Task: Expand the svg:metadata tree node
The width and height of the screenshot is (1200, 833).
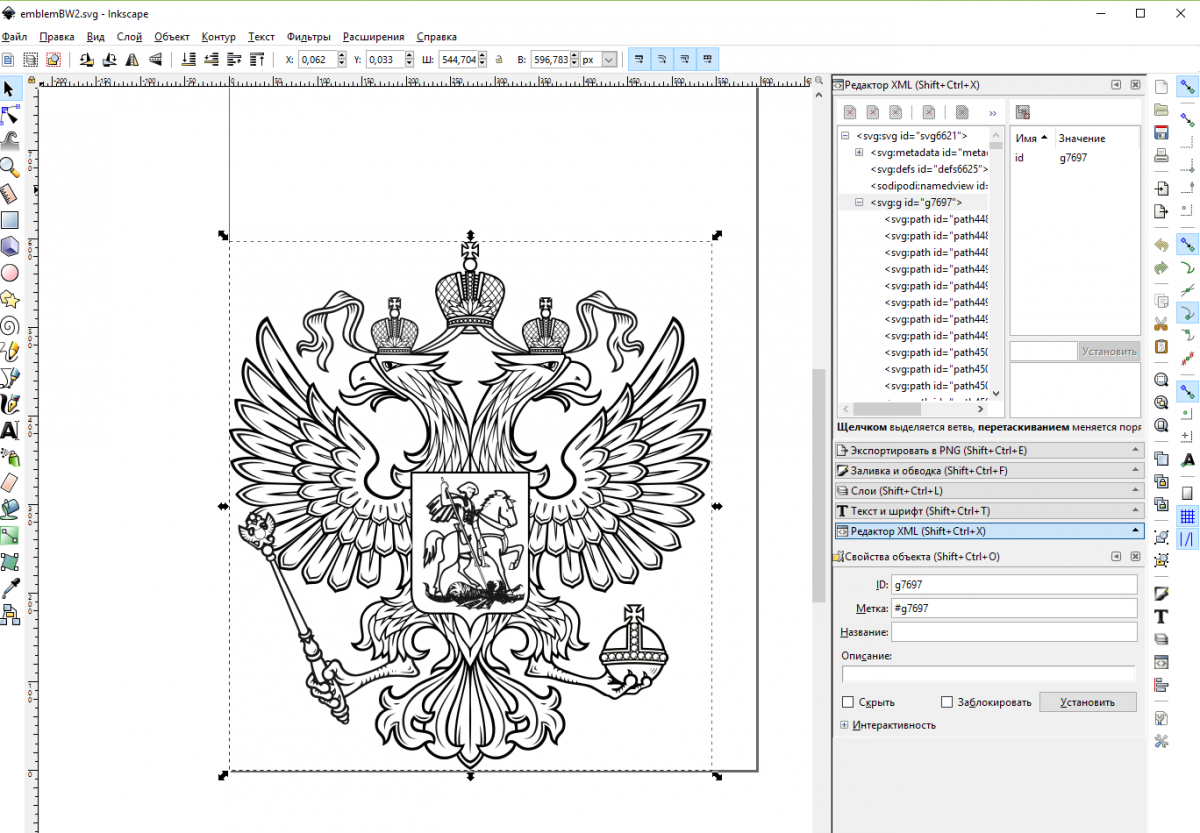Action: pyautogui.click(x=859, y=152)
